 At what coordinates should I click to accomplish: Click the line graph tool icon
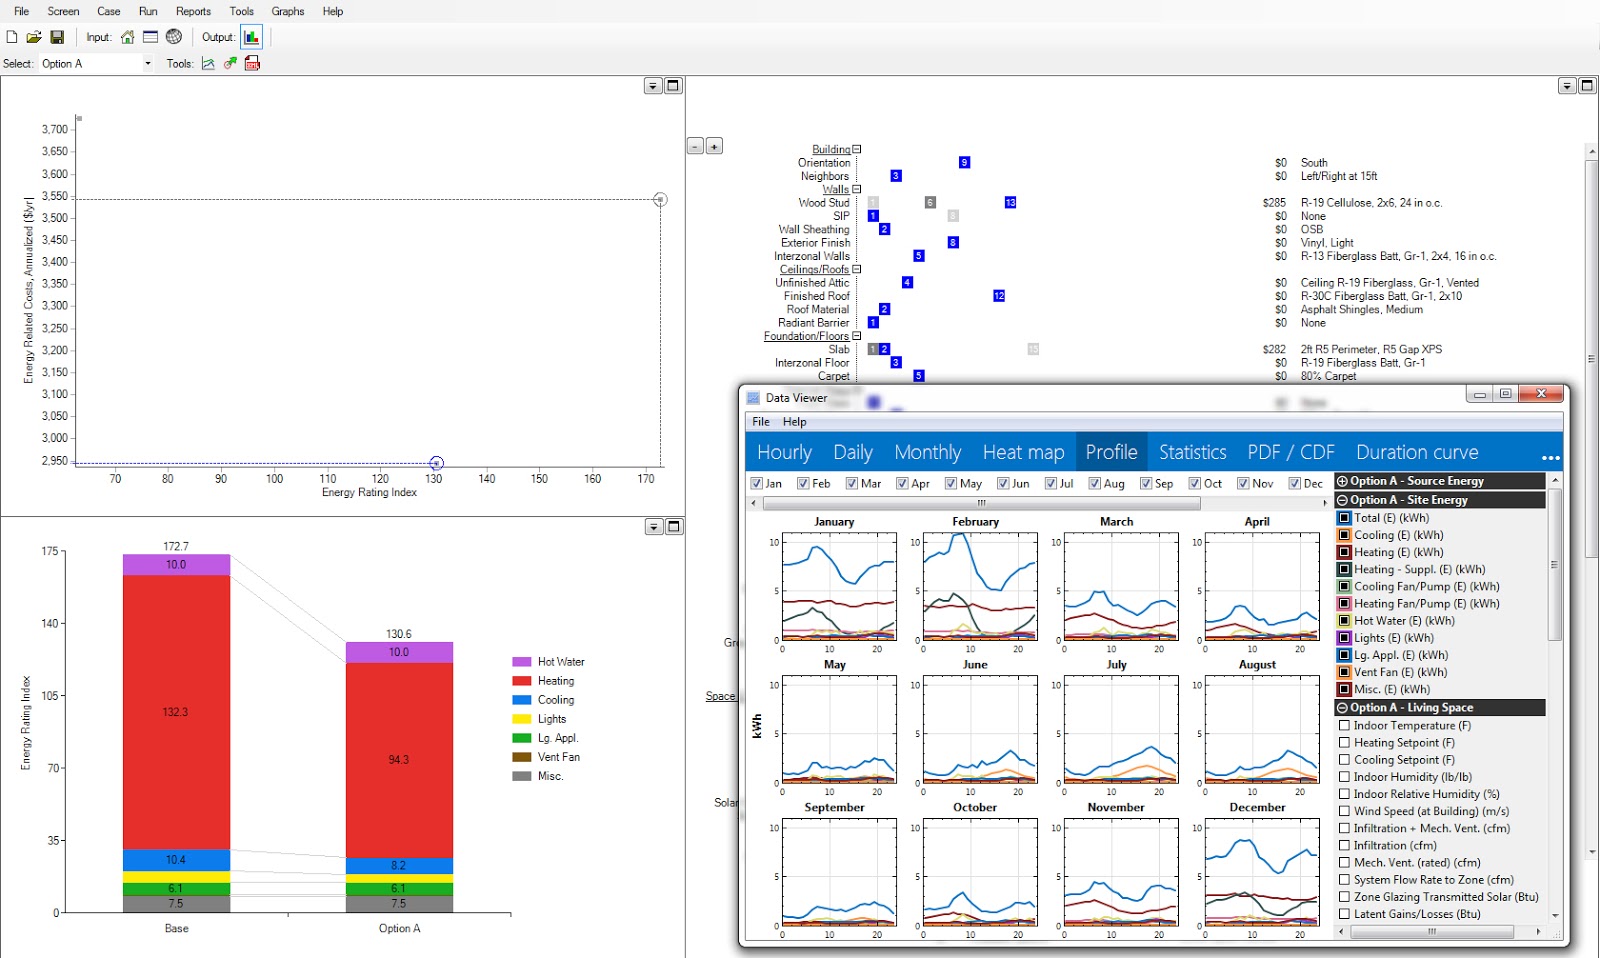208,63
